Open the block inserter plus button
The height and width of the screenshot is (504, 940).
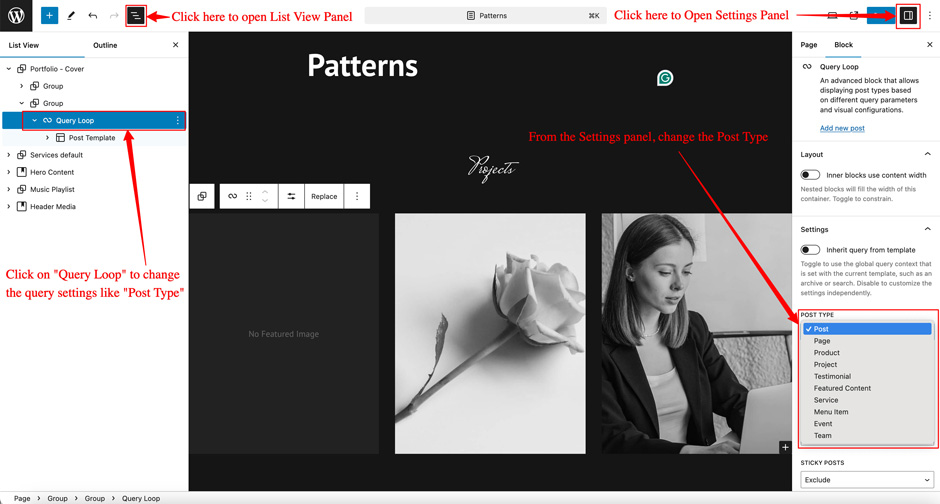click(x=49, y=16)
